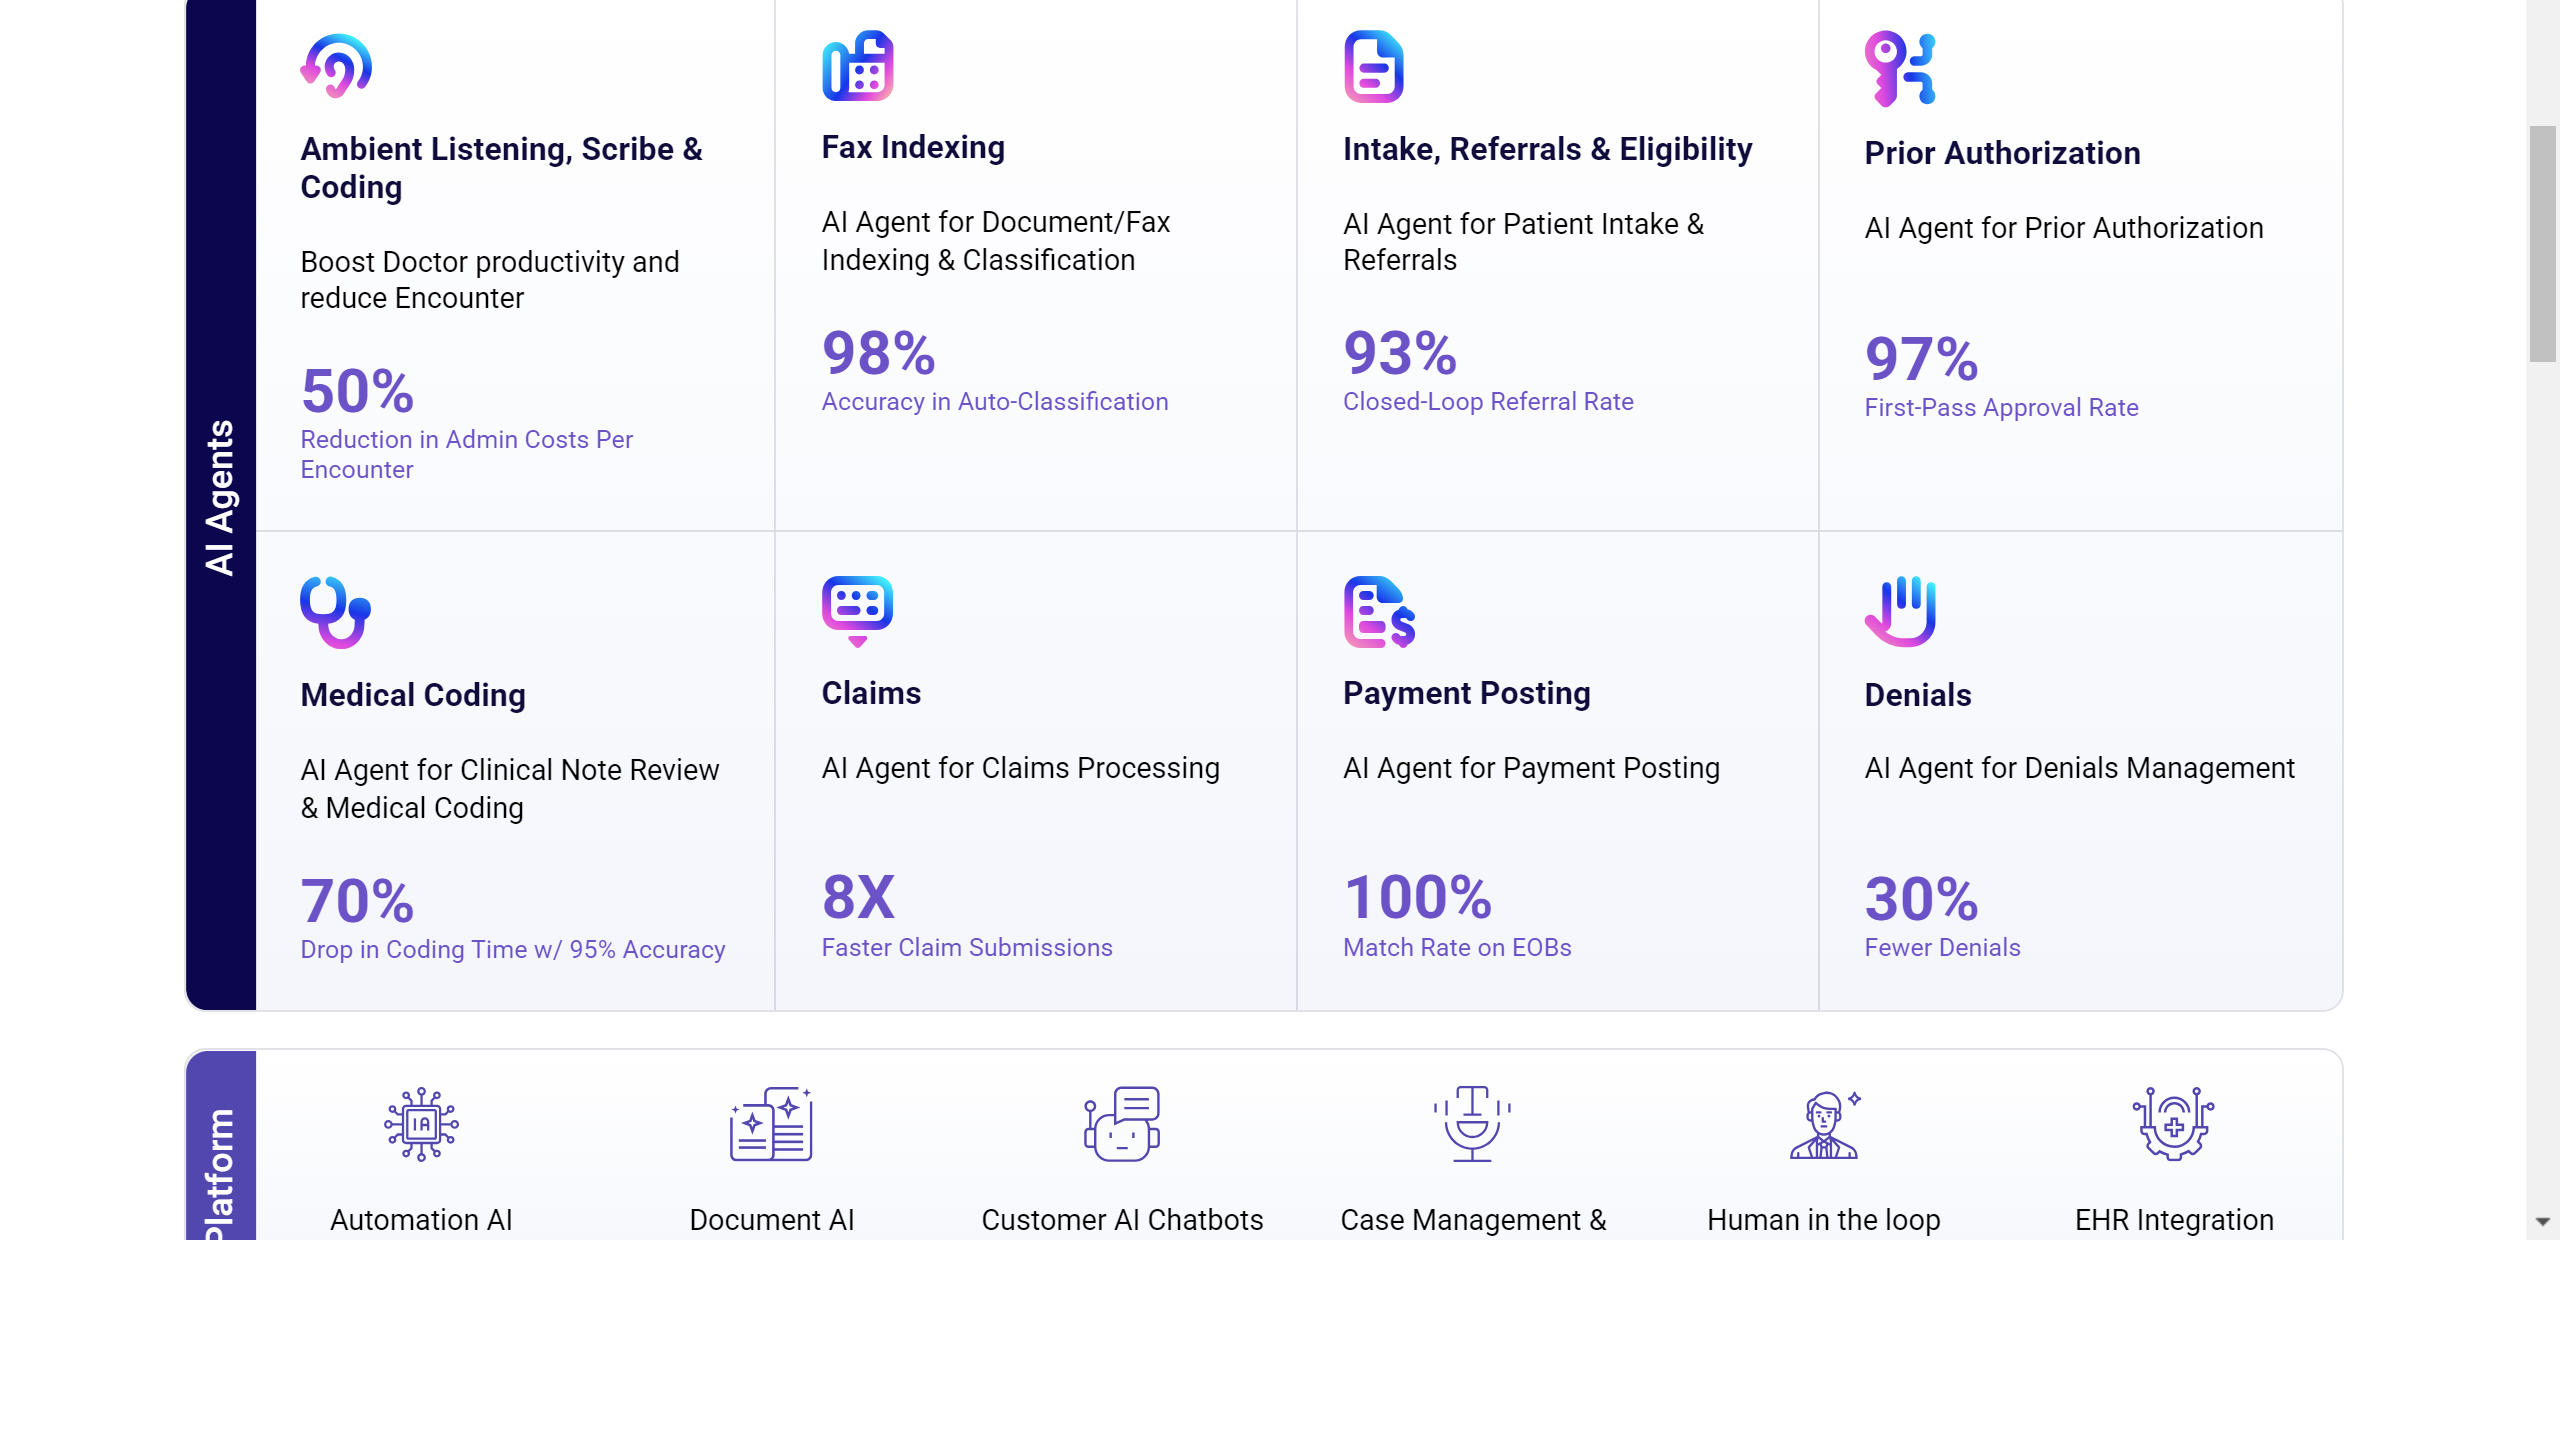Click the Human in the loop label
This screenshot has width=2560, height=1440.
click(x=1823, y=1220)
